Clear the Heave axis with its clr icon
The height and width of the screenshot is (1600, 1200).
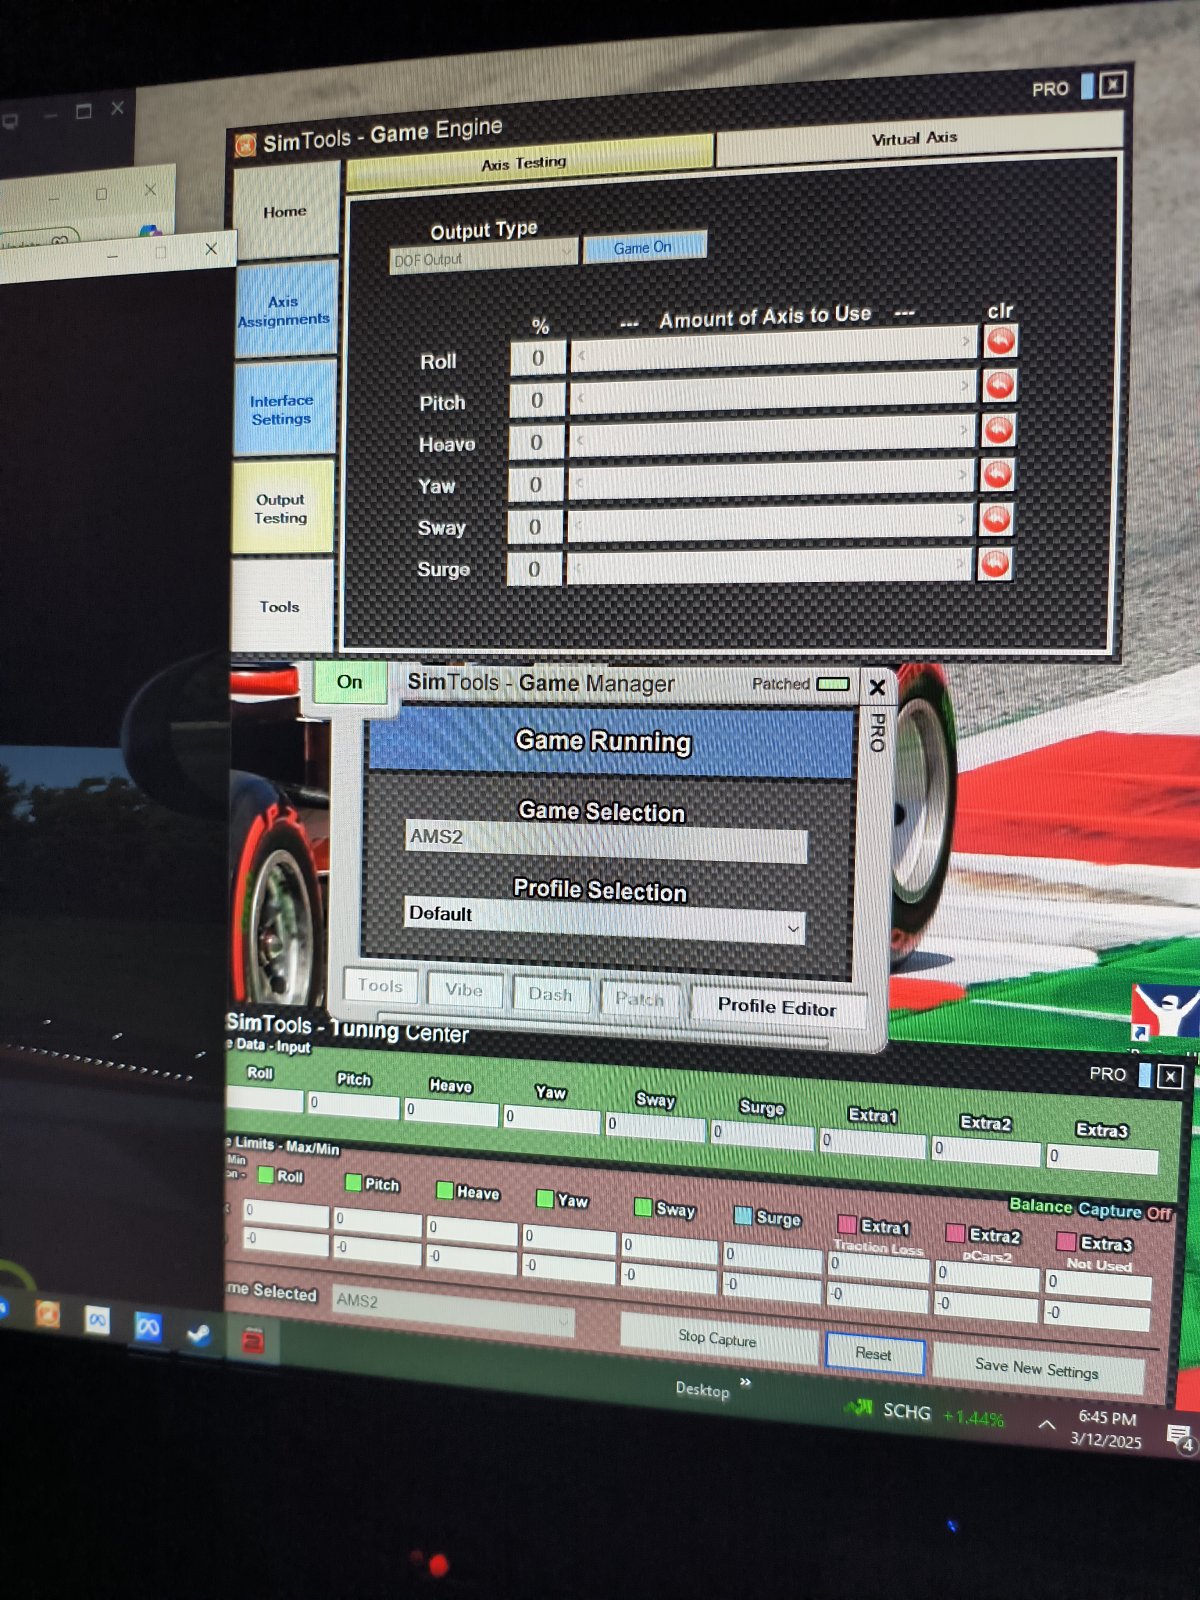point(998,430)
